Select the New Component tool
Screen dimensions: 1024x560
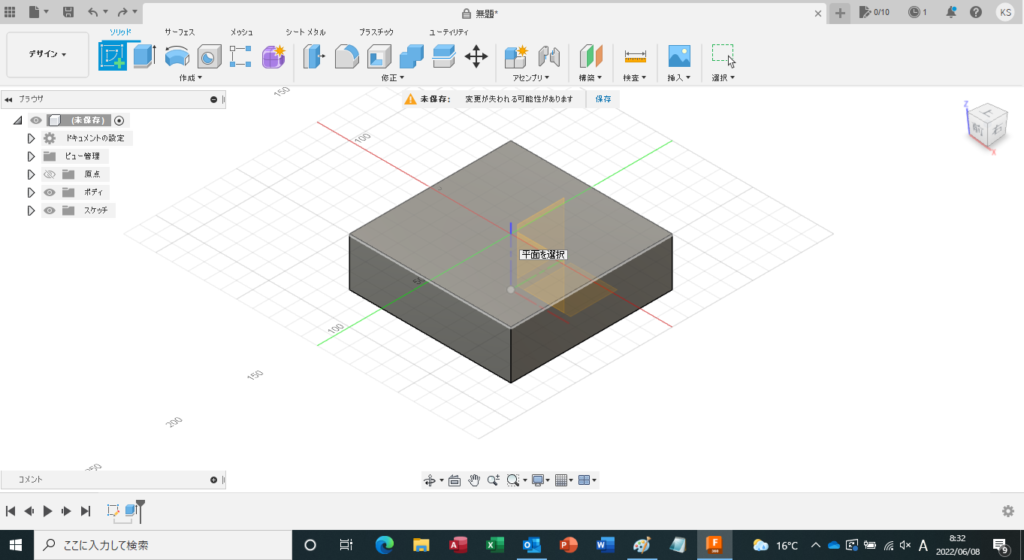516,57
